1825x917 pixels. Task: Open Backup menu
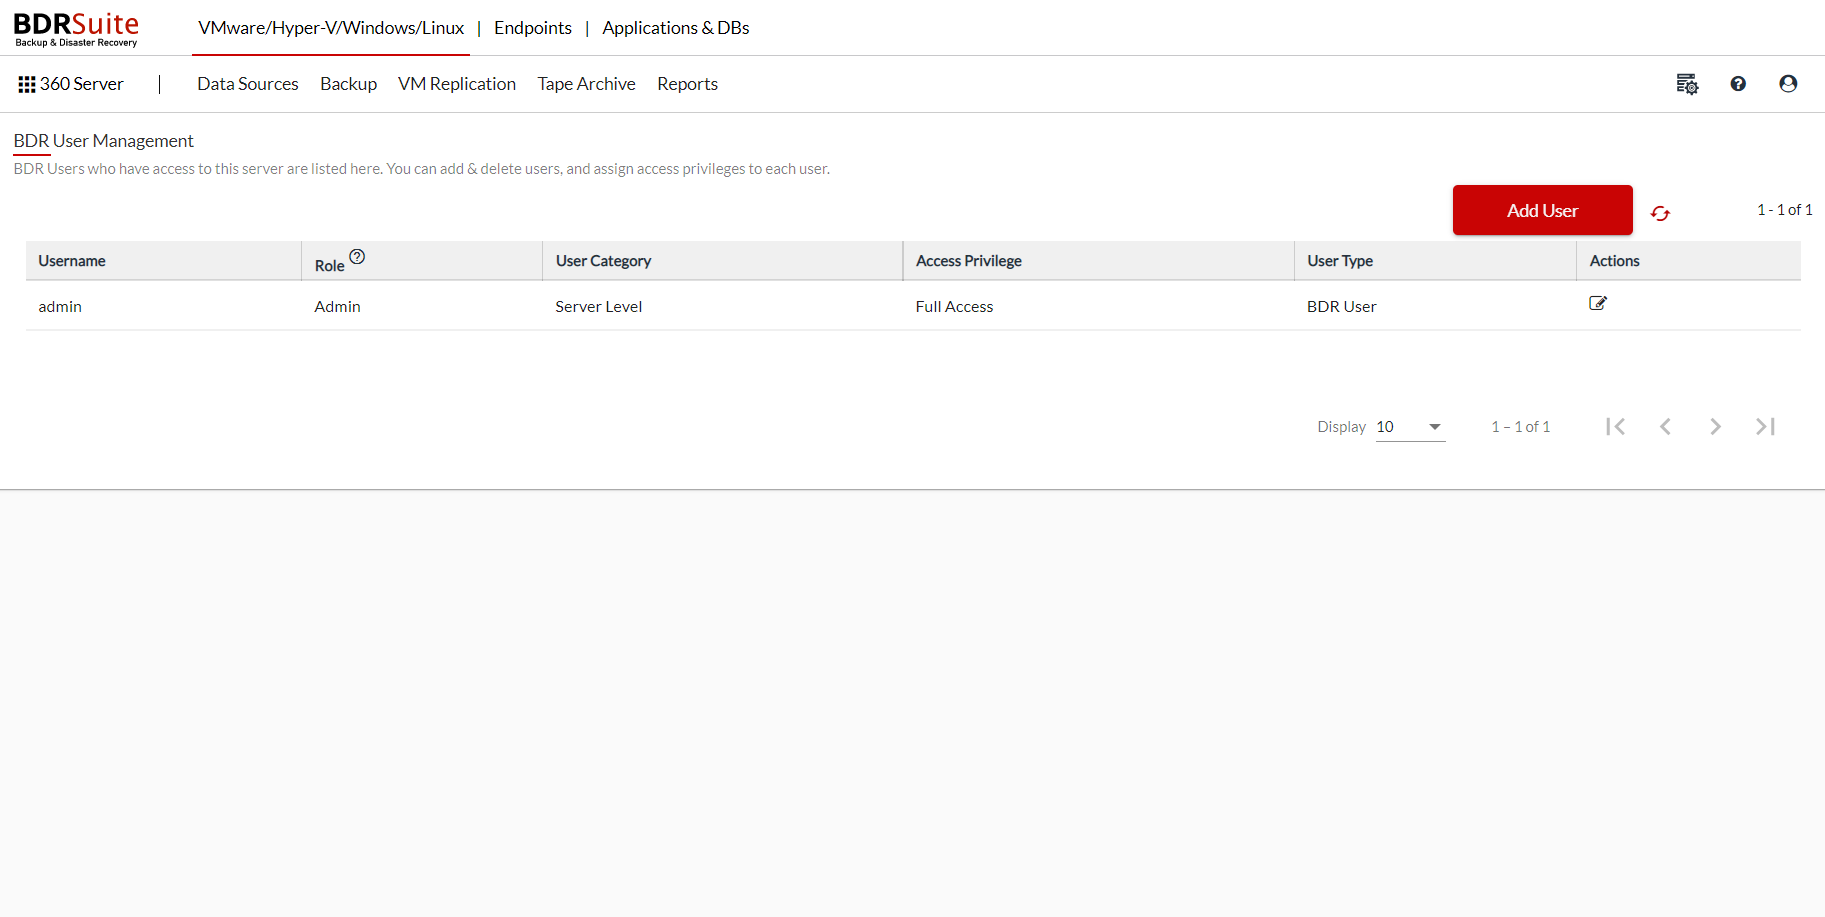coord(348,84)
